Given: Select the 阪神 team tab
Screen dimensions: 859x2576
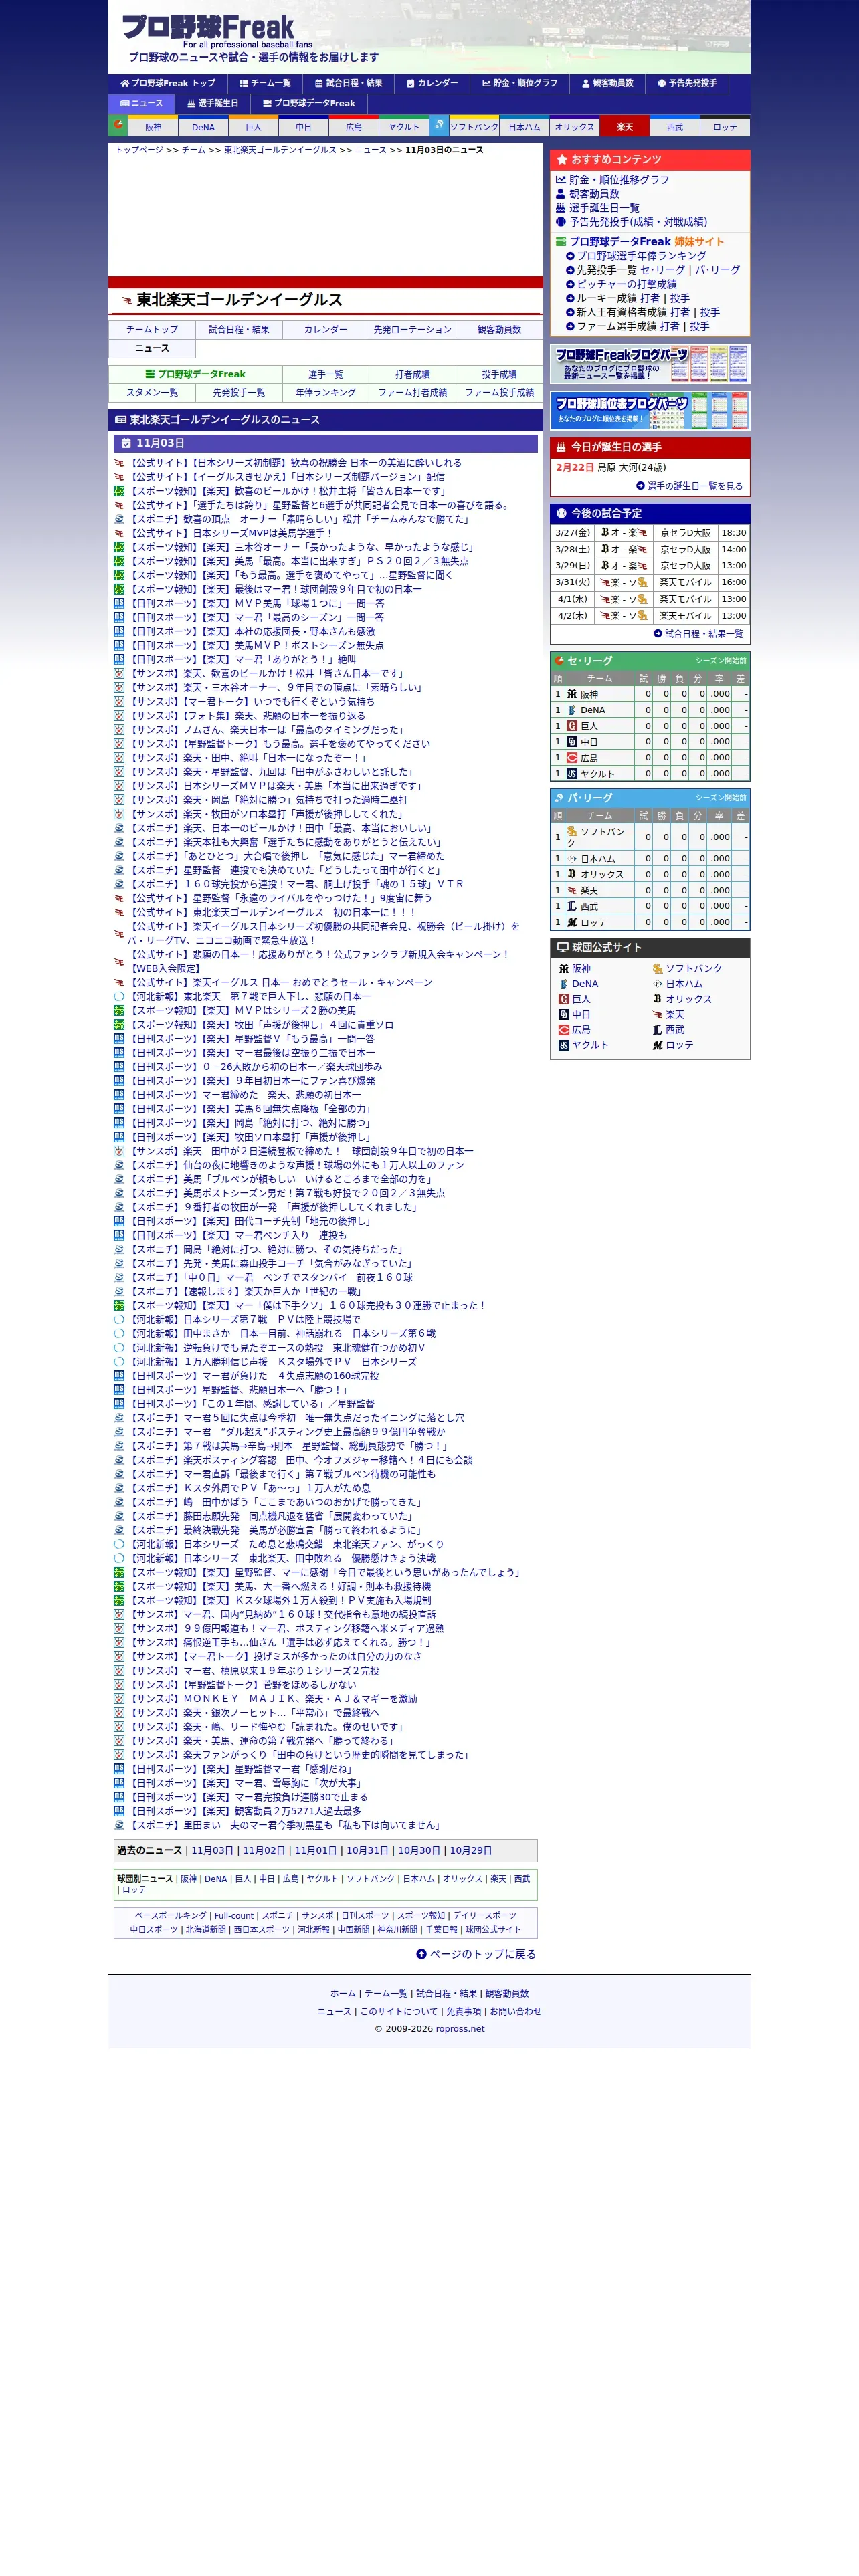Looking at the screenshot, I should point(153,127).
